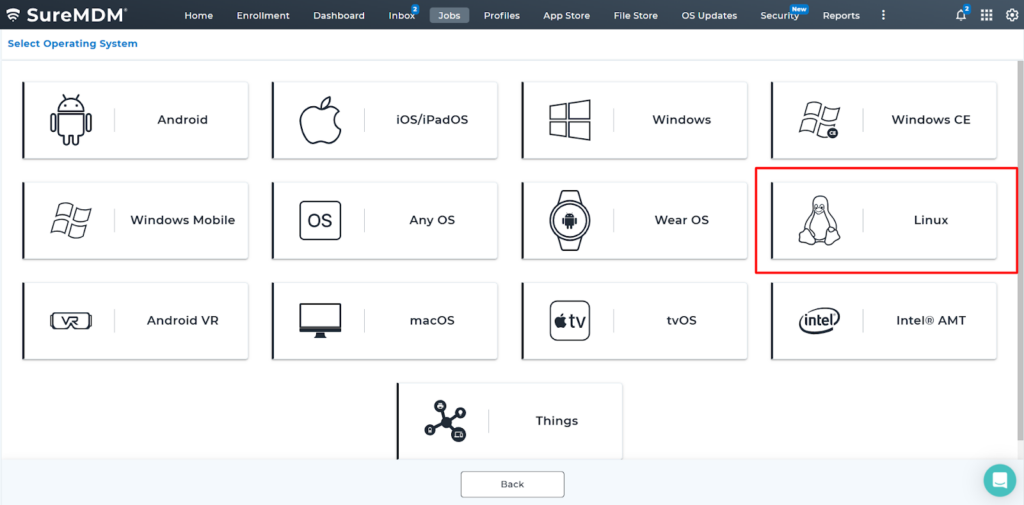Select the Apple tvOS icon
1024x505 pixels.
[x=569, y=321]
